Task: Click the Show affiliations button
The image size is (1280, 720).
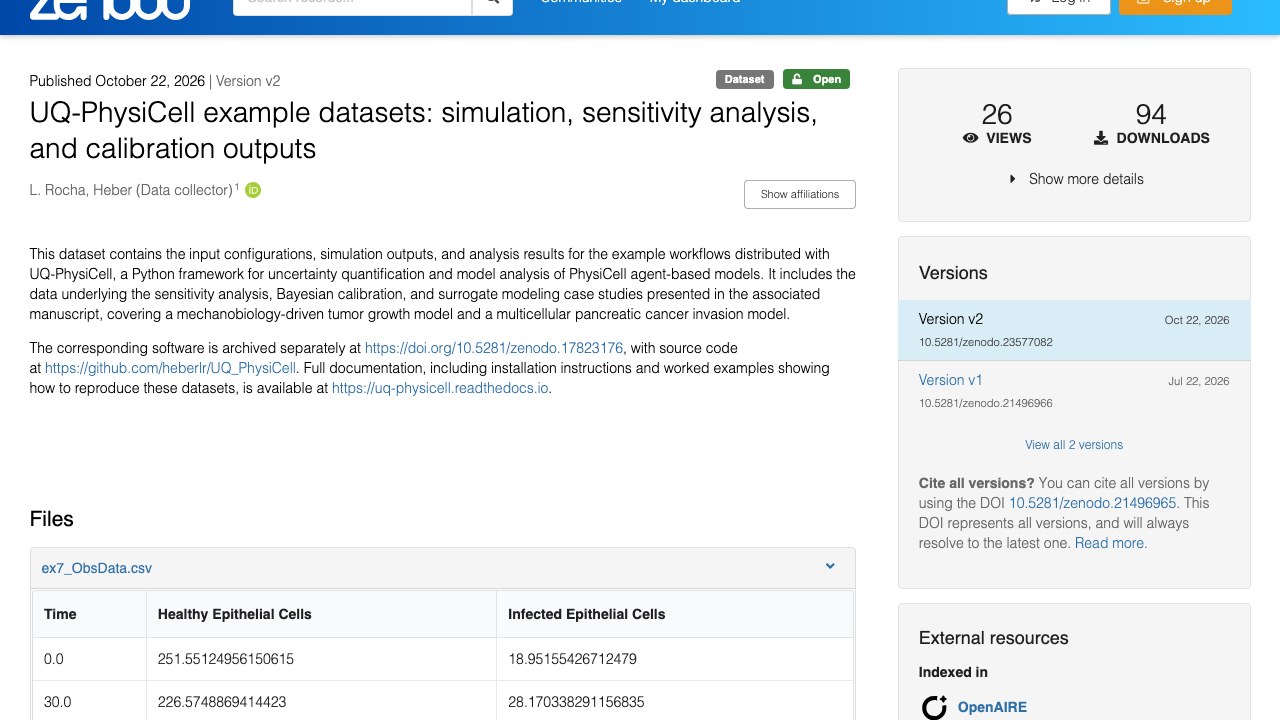Action: click(800, 194)
